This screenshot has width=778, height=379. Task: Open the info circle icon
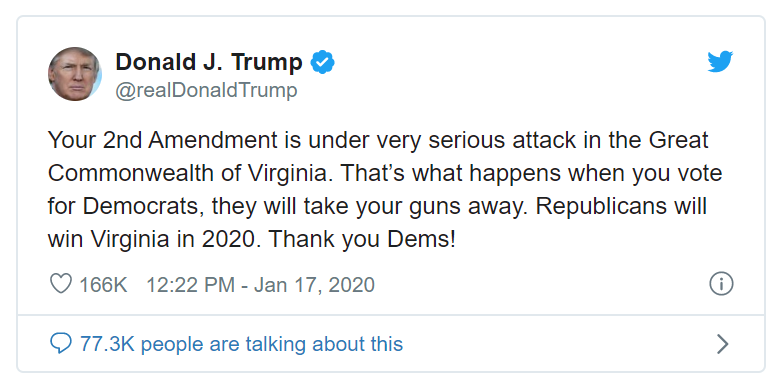[x=721, y=284]
